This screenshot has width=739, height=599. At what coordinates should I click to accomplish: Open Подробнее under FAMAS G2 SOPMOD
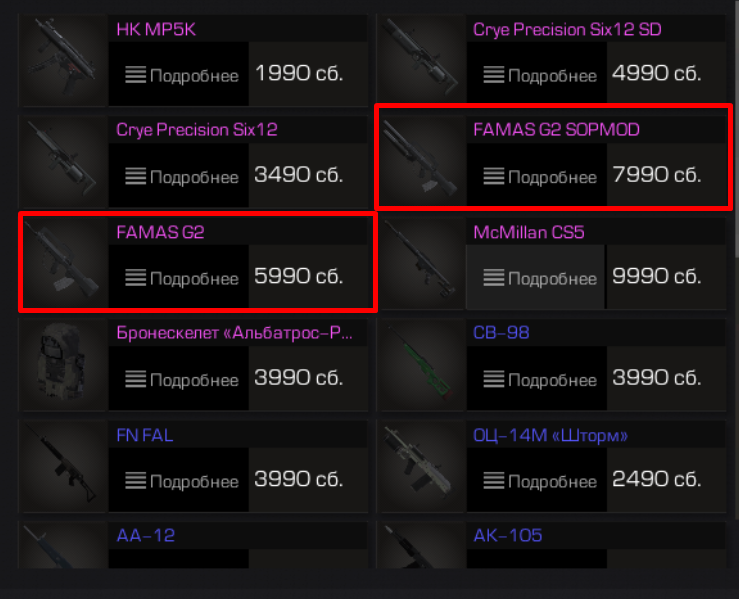click(540, 177)
